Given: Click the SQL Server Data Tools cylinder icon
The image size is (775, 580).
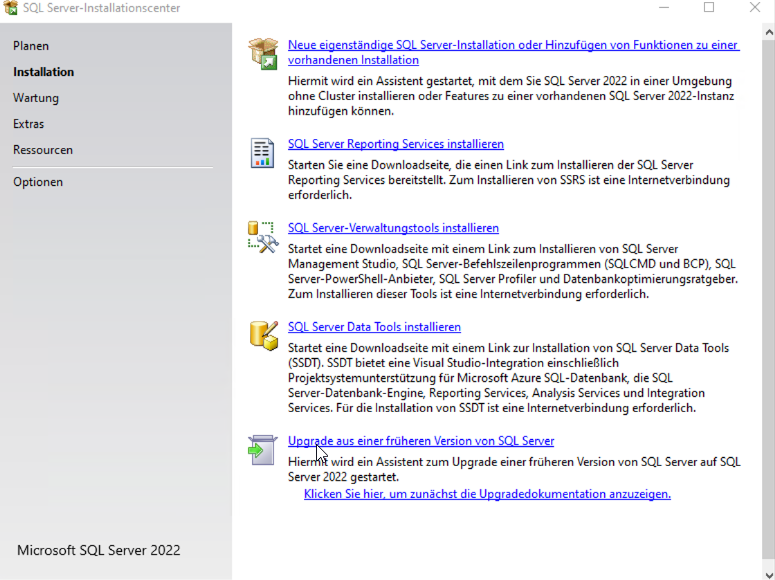Looking at the screenshot, I should pyautogui.click(x=263, y=336).
